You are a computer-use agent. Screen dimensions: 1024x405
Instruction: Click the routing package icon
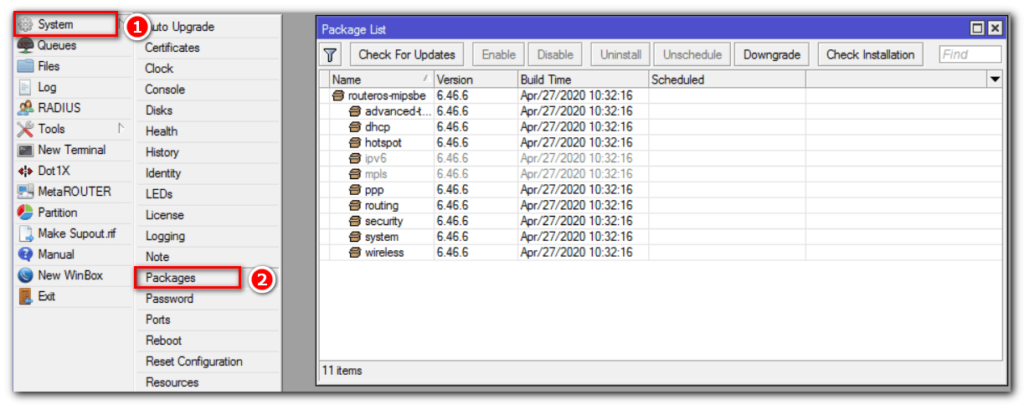[355, 206]
